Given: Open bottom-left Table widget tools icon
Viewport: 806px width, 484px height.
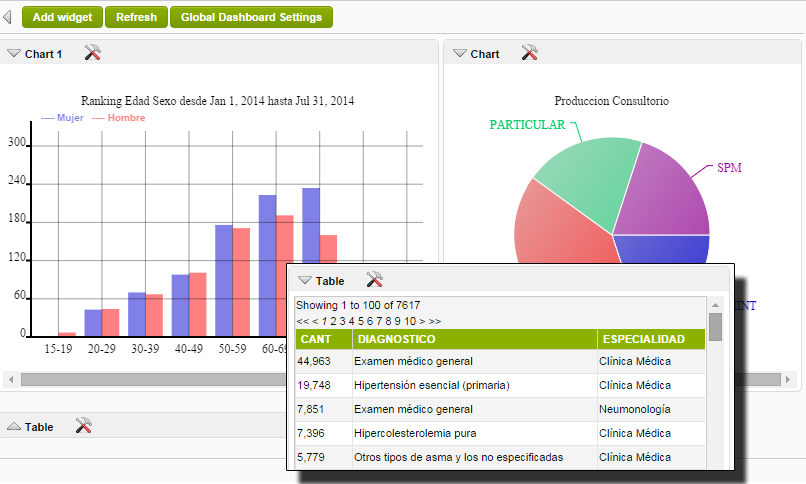Looking at the screenshot, I should (x=84, y=426).
